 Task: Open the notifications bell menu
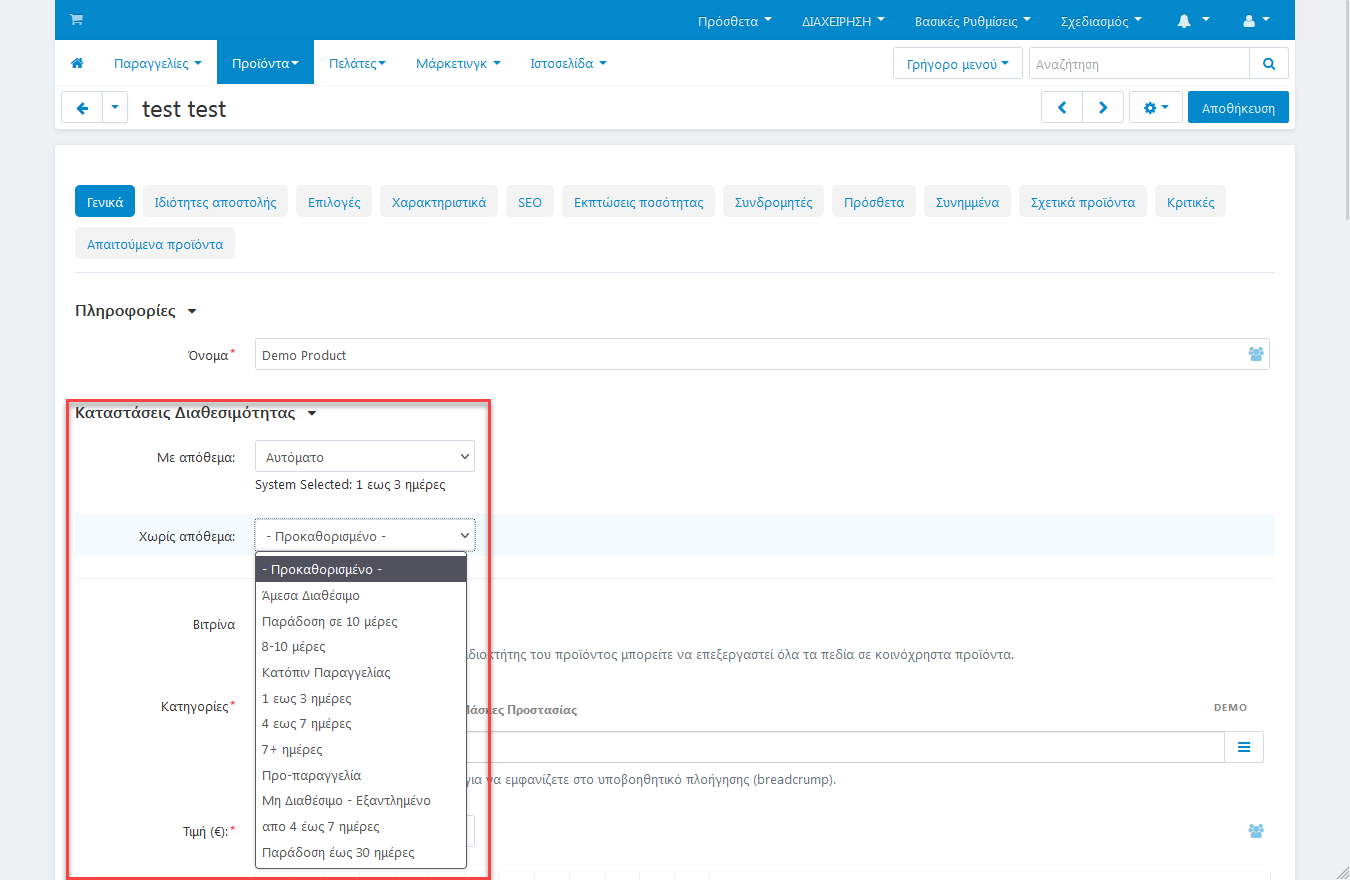pos(1193,20)
